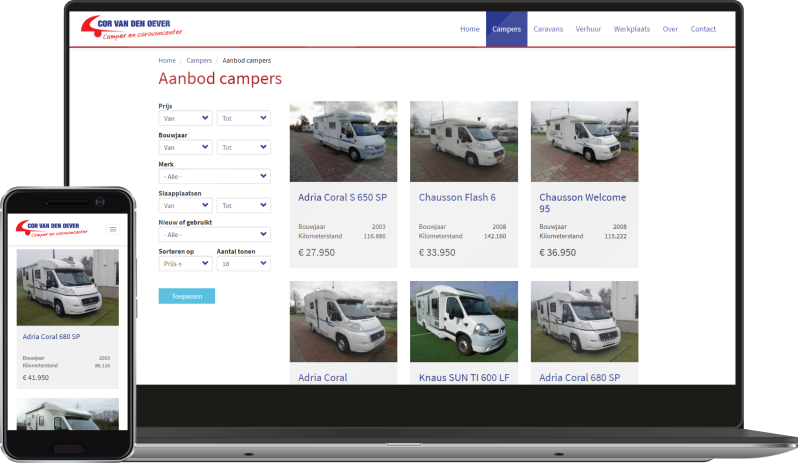Click Chausson Flash 6 title
The image size is (798, 463).
pos(457,197)
